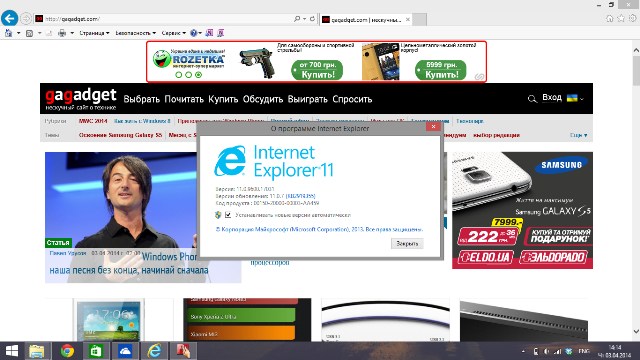Open the Обсудить menu on gagadget
This screenshot has width=640, height=360.
click(x=262, y=99)
